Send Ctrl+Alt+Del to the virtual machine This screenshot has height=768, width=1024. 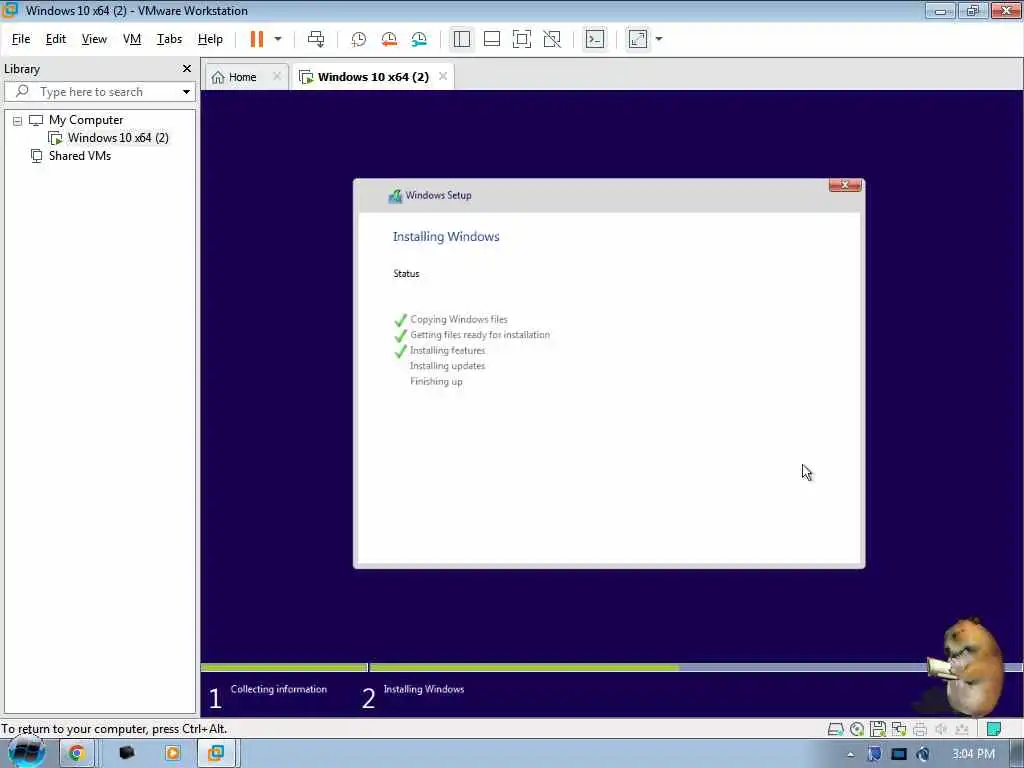(316, 39)
